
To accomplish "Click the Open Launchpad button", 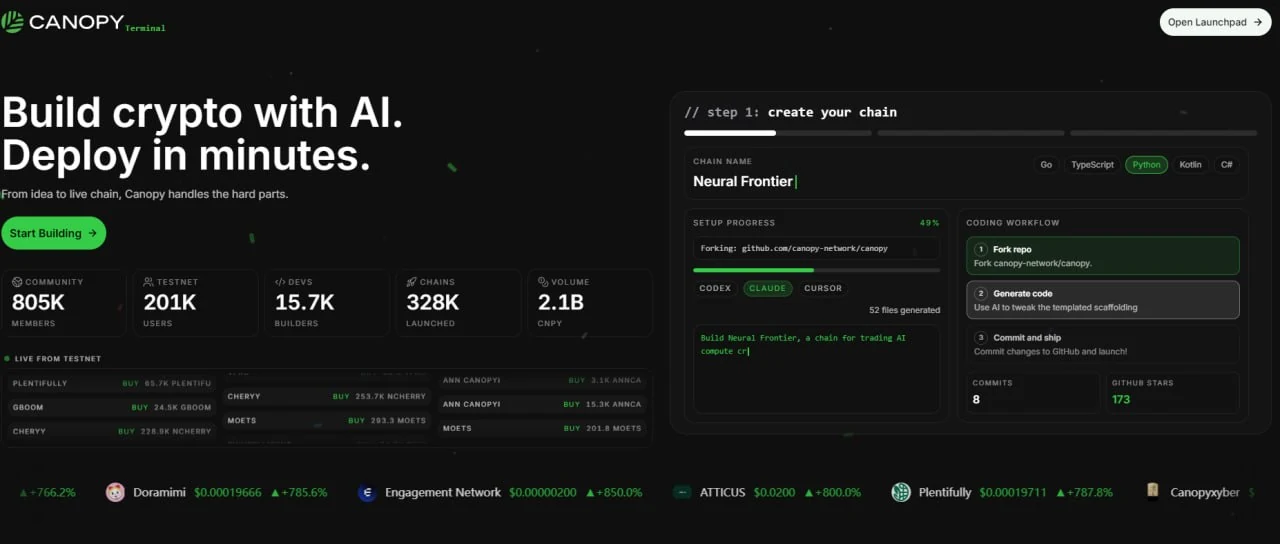I will pyautogui.click(x=1215, y=22).
